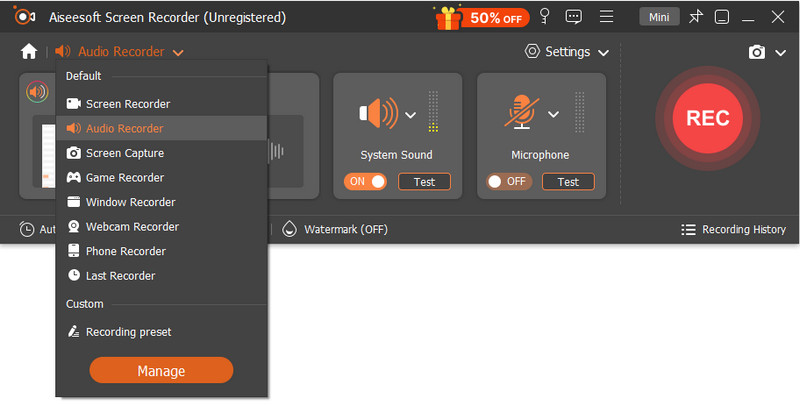Choose Webcam Recorder in the list

tap(132, 227)
